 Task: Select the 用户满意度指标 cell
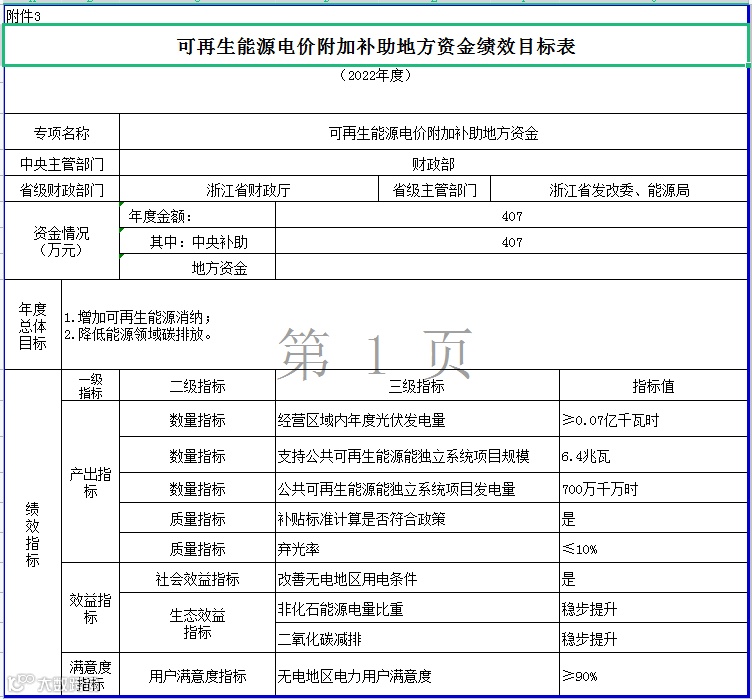click(198, 675)
